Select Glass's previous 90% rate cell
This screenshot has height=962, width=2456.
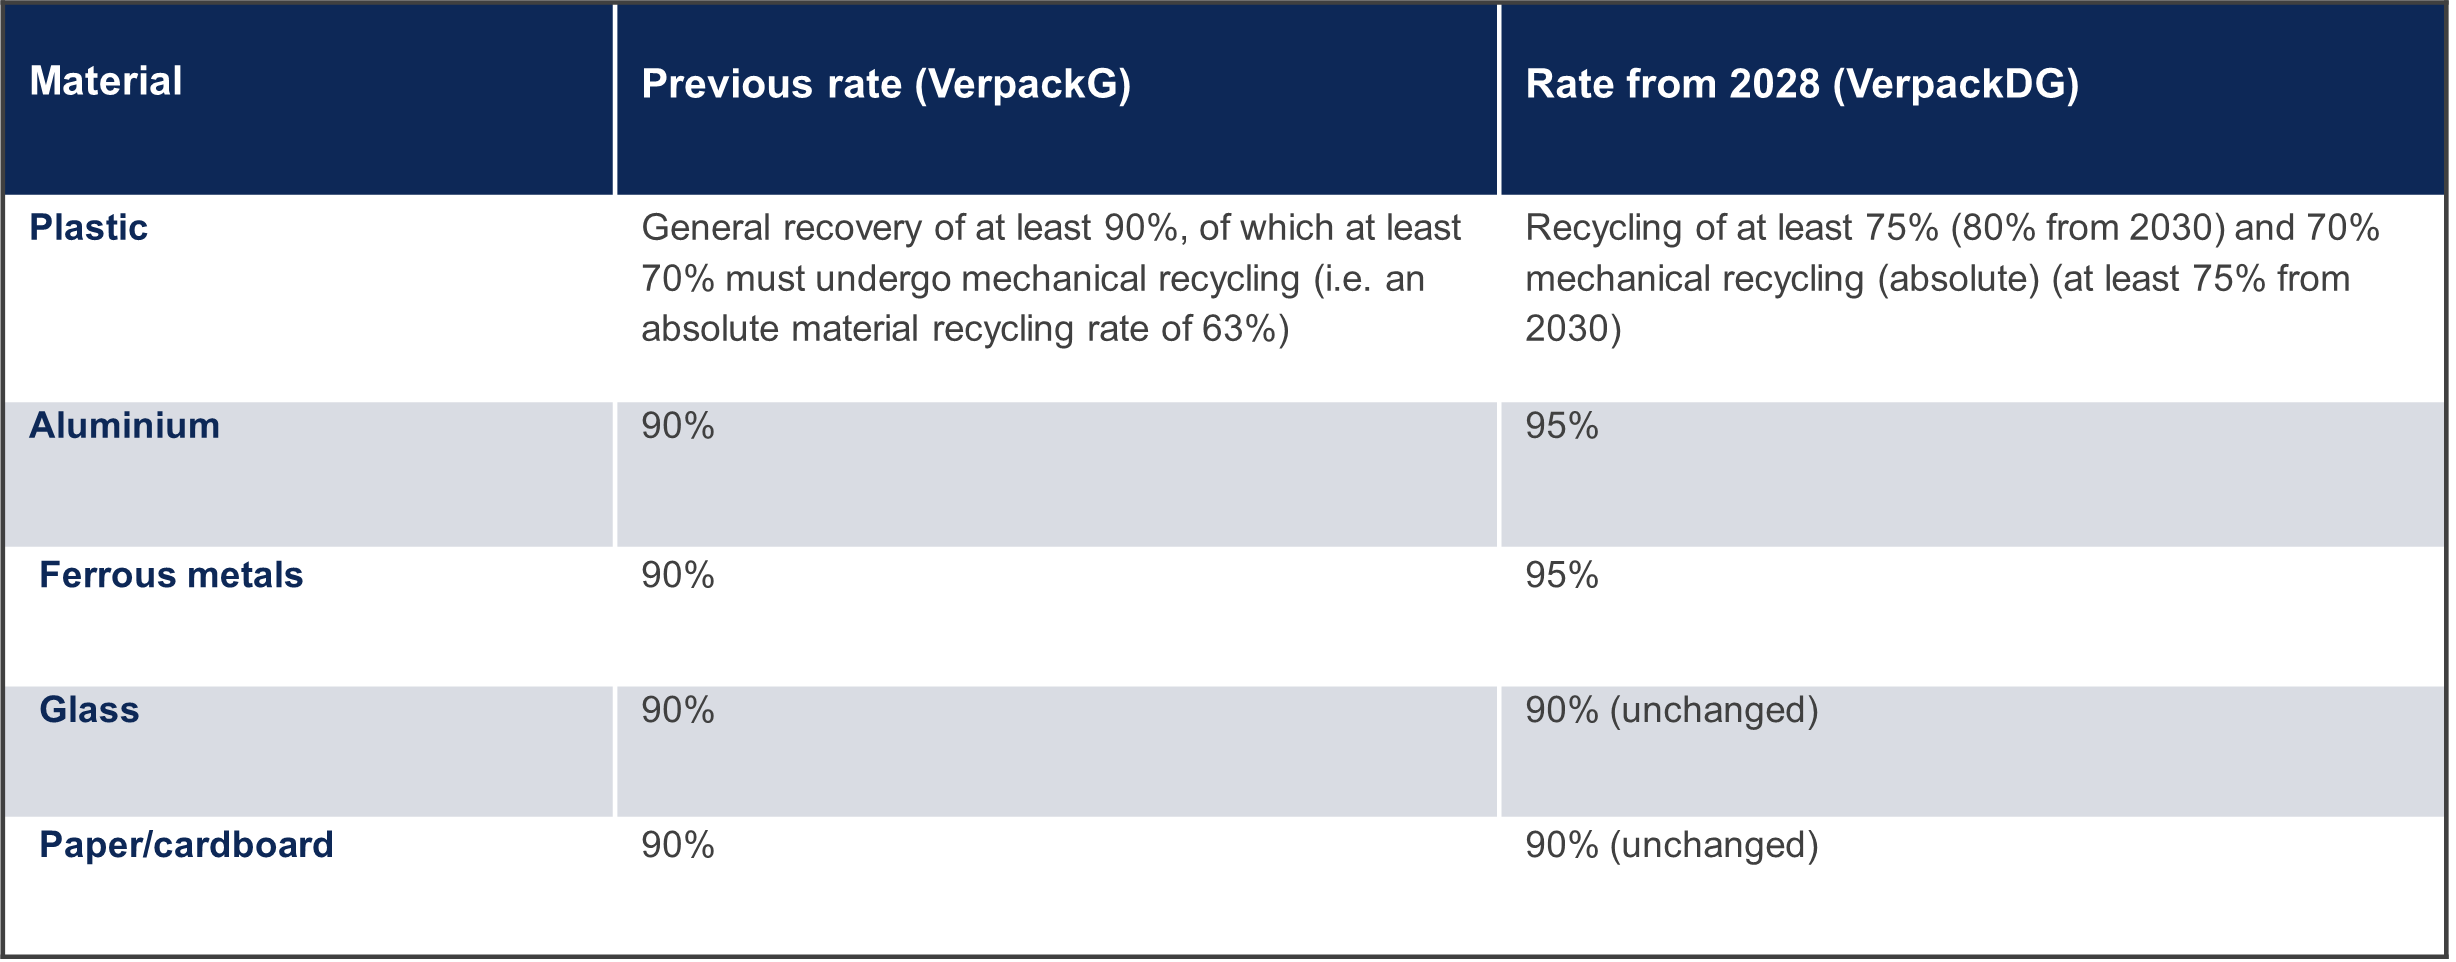tap(678, 710)
